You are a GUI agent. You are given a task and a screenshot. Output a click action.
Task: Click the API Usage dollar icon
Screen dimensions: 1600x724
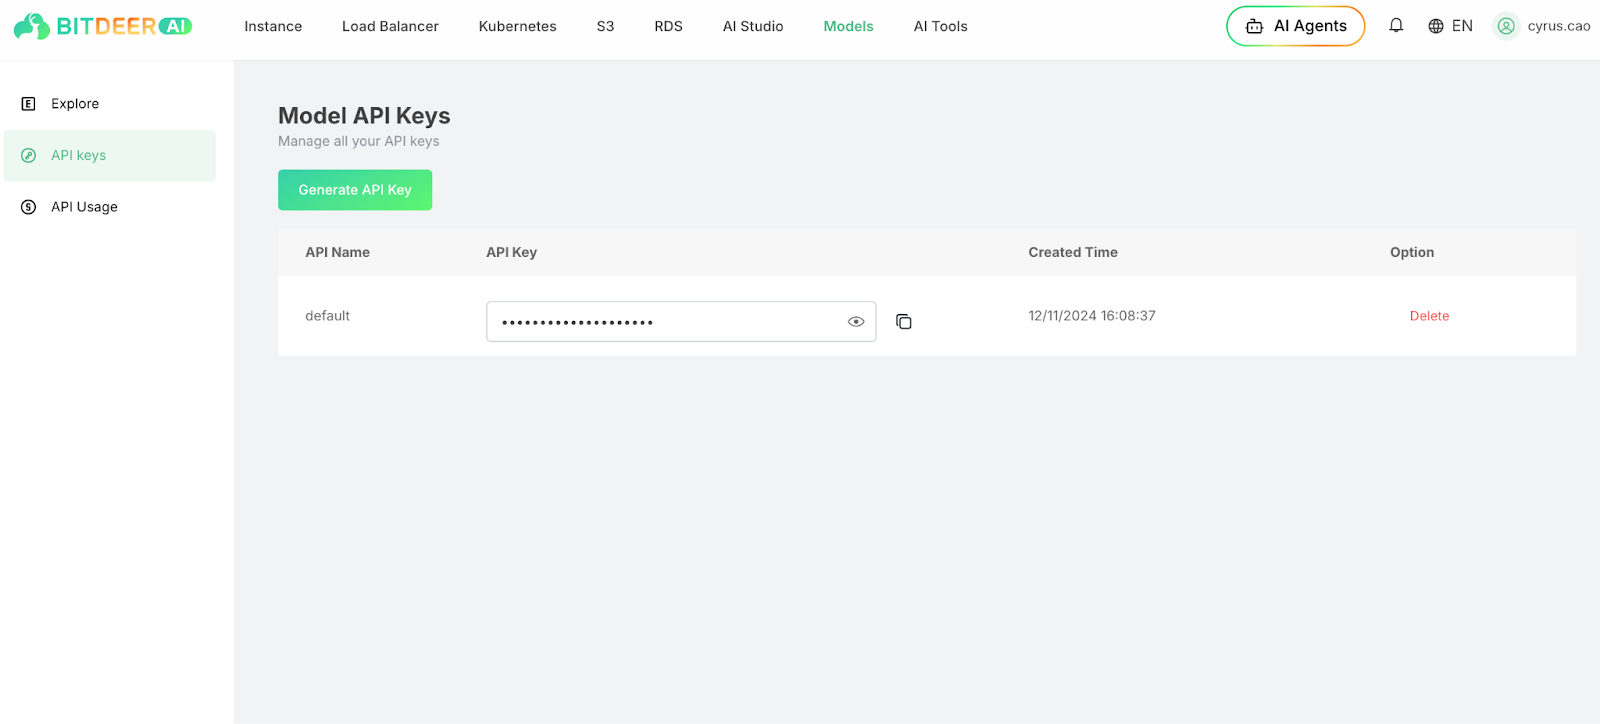click(x=29, y=207)
